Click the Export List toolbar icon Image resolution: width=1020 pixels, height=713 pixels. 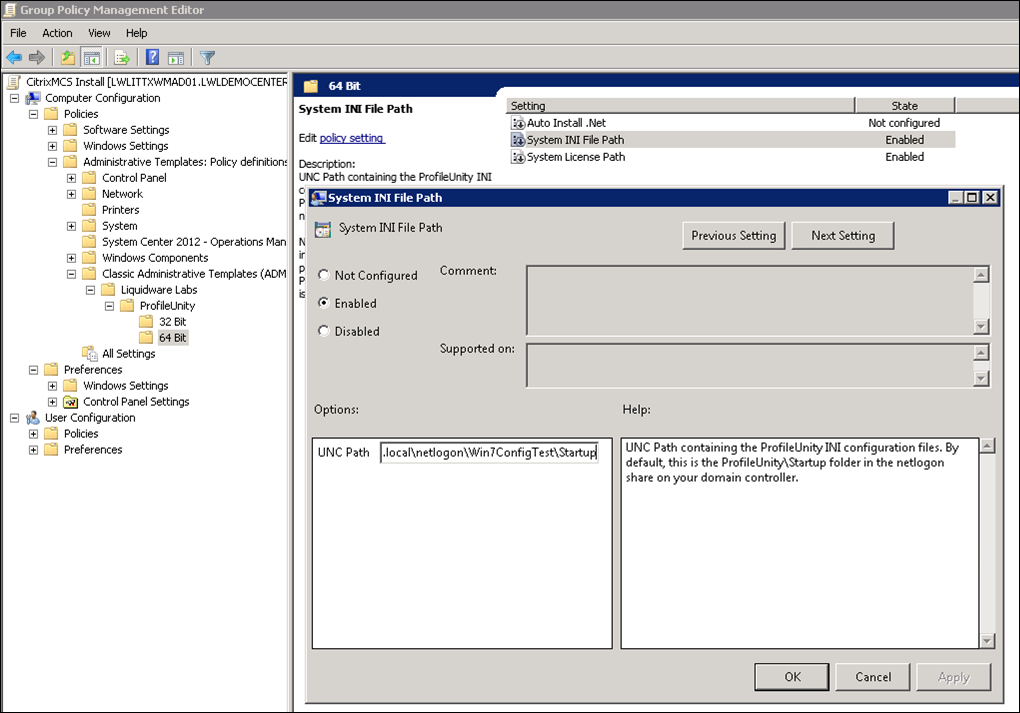[x=122, y=58]
